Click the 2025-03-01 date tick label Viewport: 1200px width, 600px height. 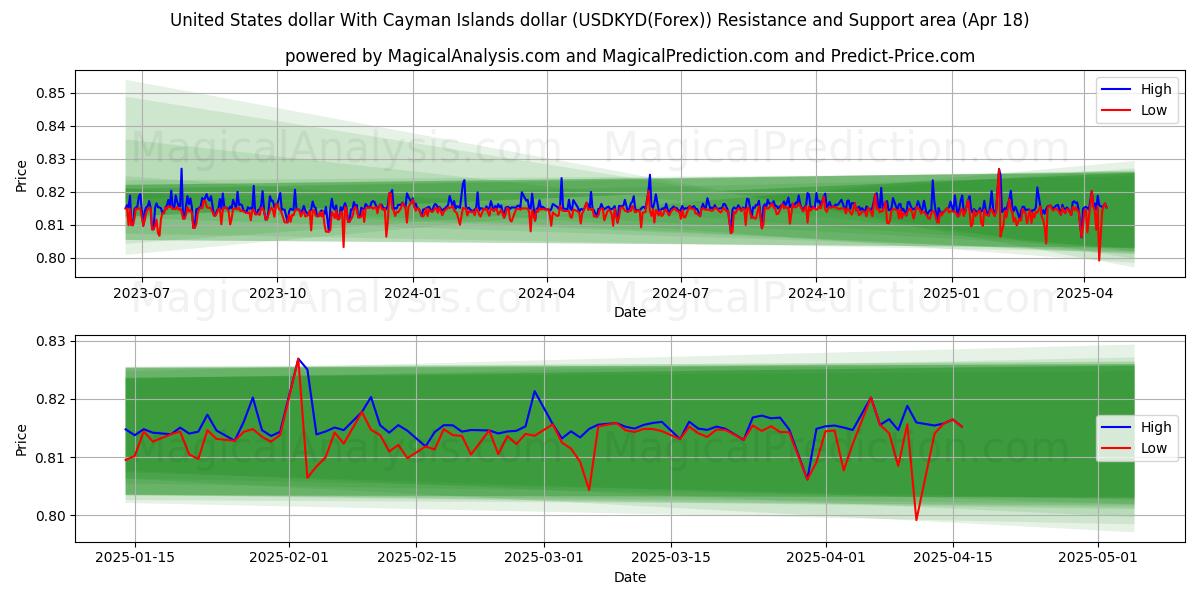pos(544,558)
